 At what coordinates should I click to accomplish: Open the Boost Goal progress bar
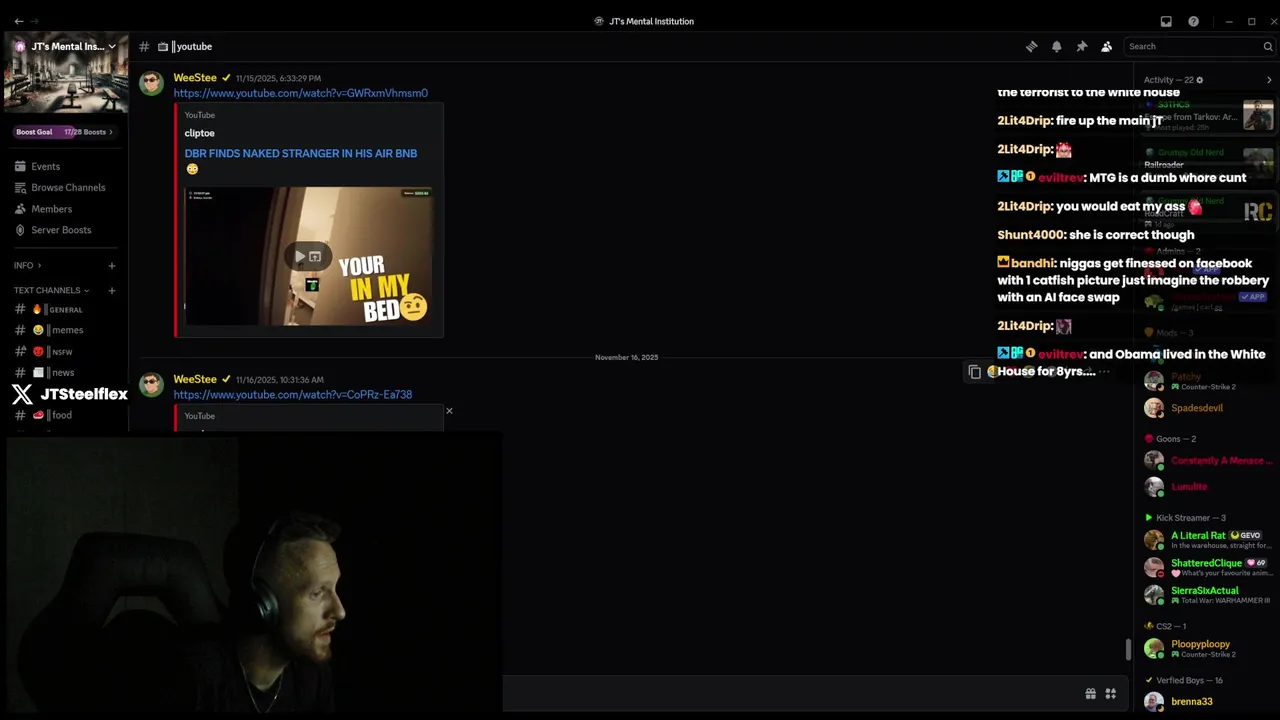click(64, 132)
